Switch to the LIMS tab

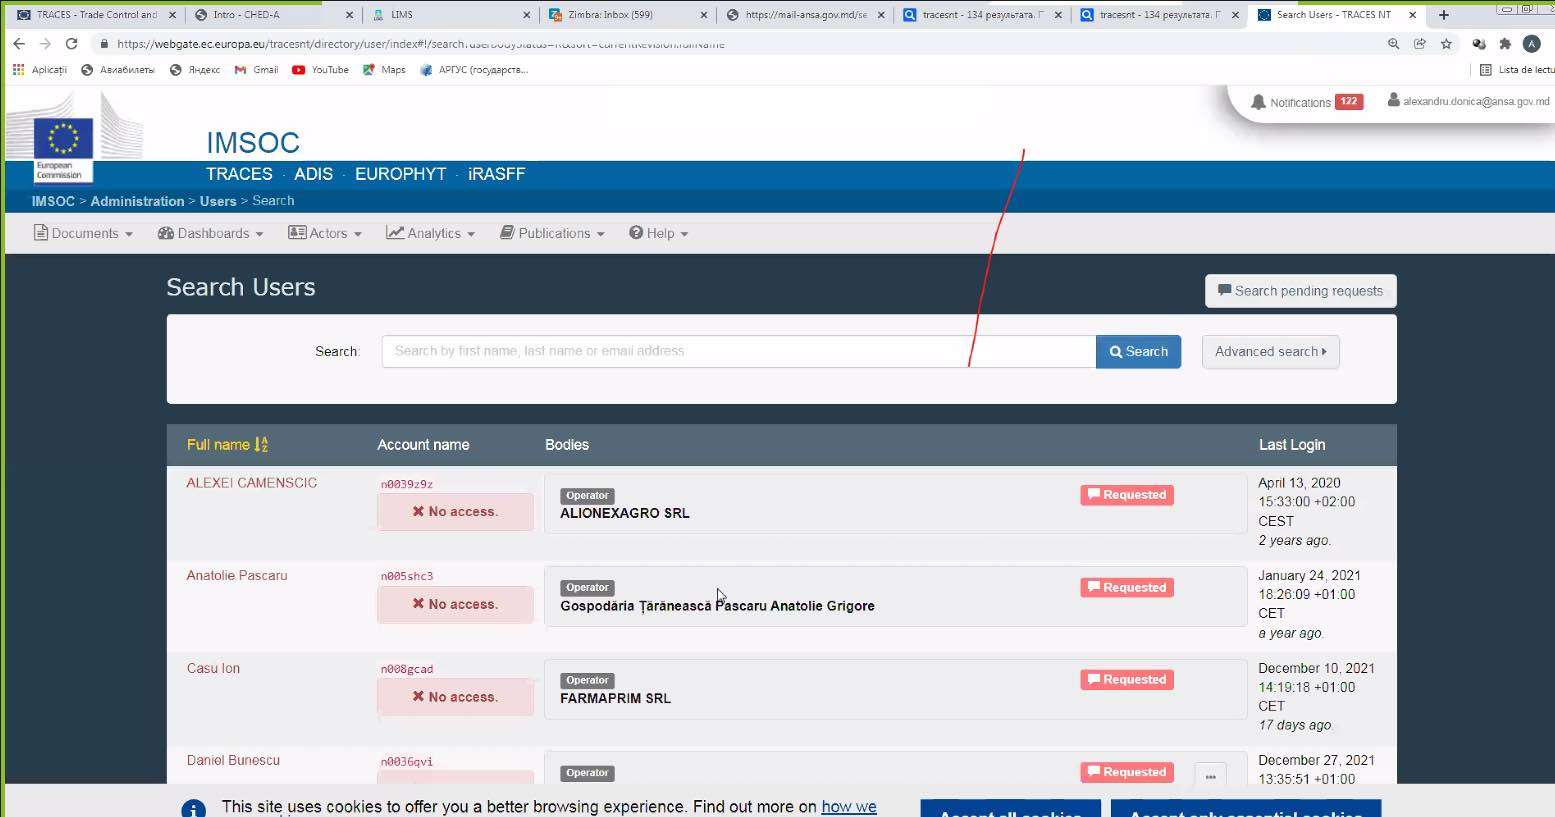pyautogui.click(x=450, y=15)
